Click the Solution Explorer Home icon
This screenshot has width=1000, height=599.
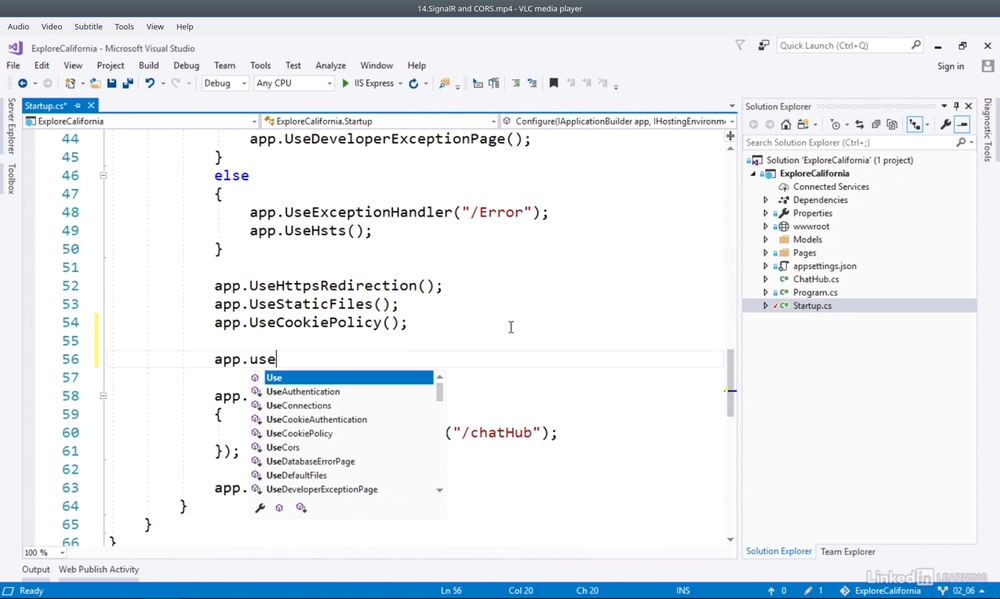pyautogui.click(x=786, y=124)
